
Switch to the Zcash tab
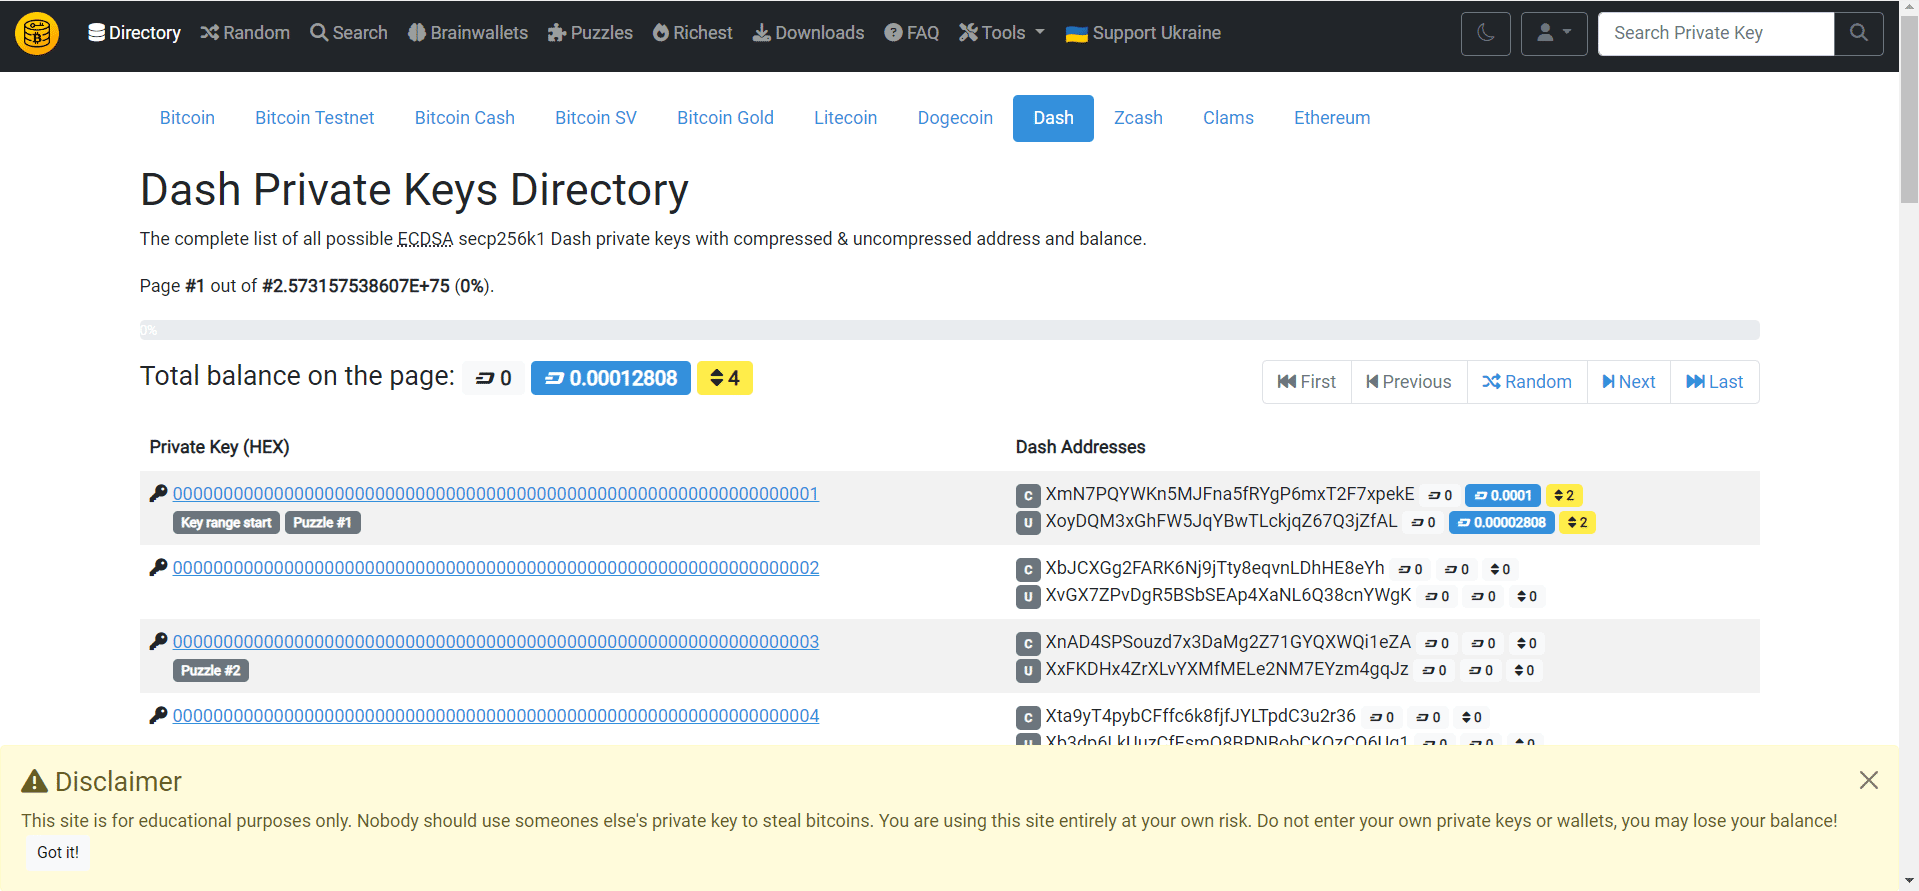pyautogui.click(x=1138, y=118)
